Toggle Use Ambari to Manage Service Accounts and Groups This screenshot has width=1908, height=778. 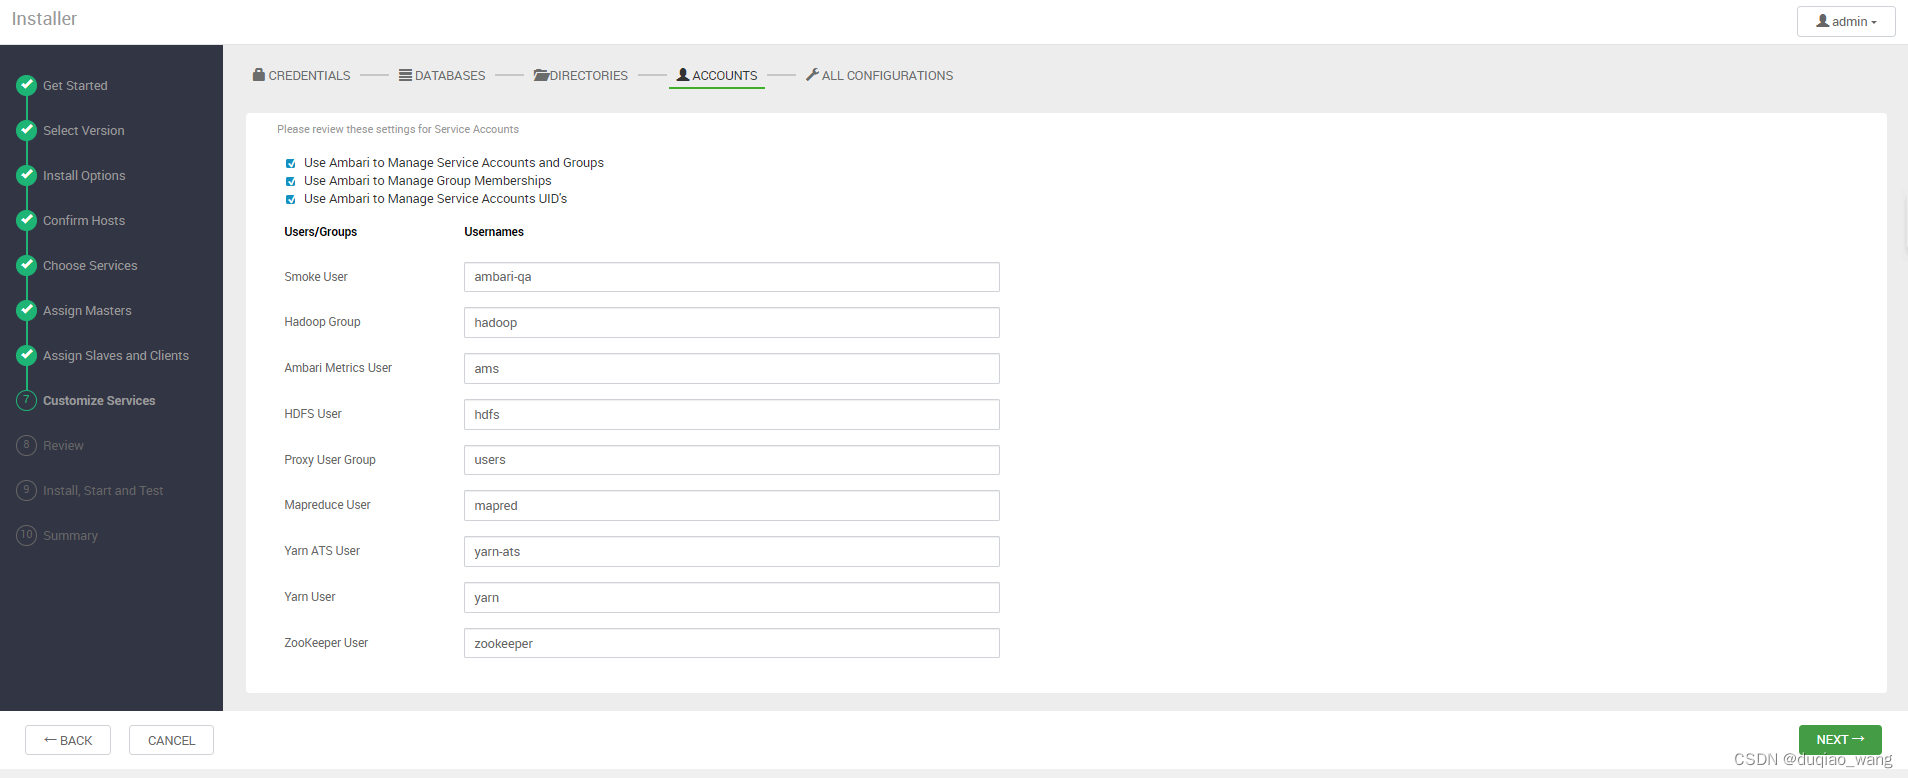[291, 163]
